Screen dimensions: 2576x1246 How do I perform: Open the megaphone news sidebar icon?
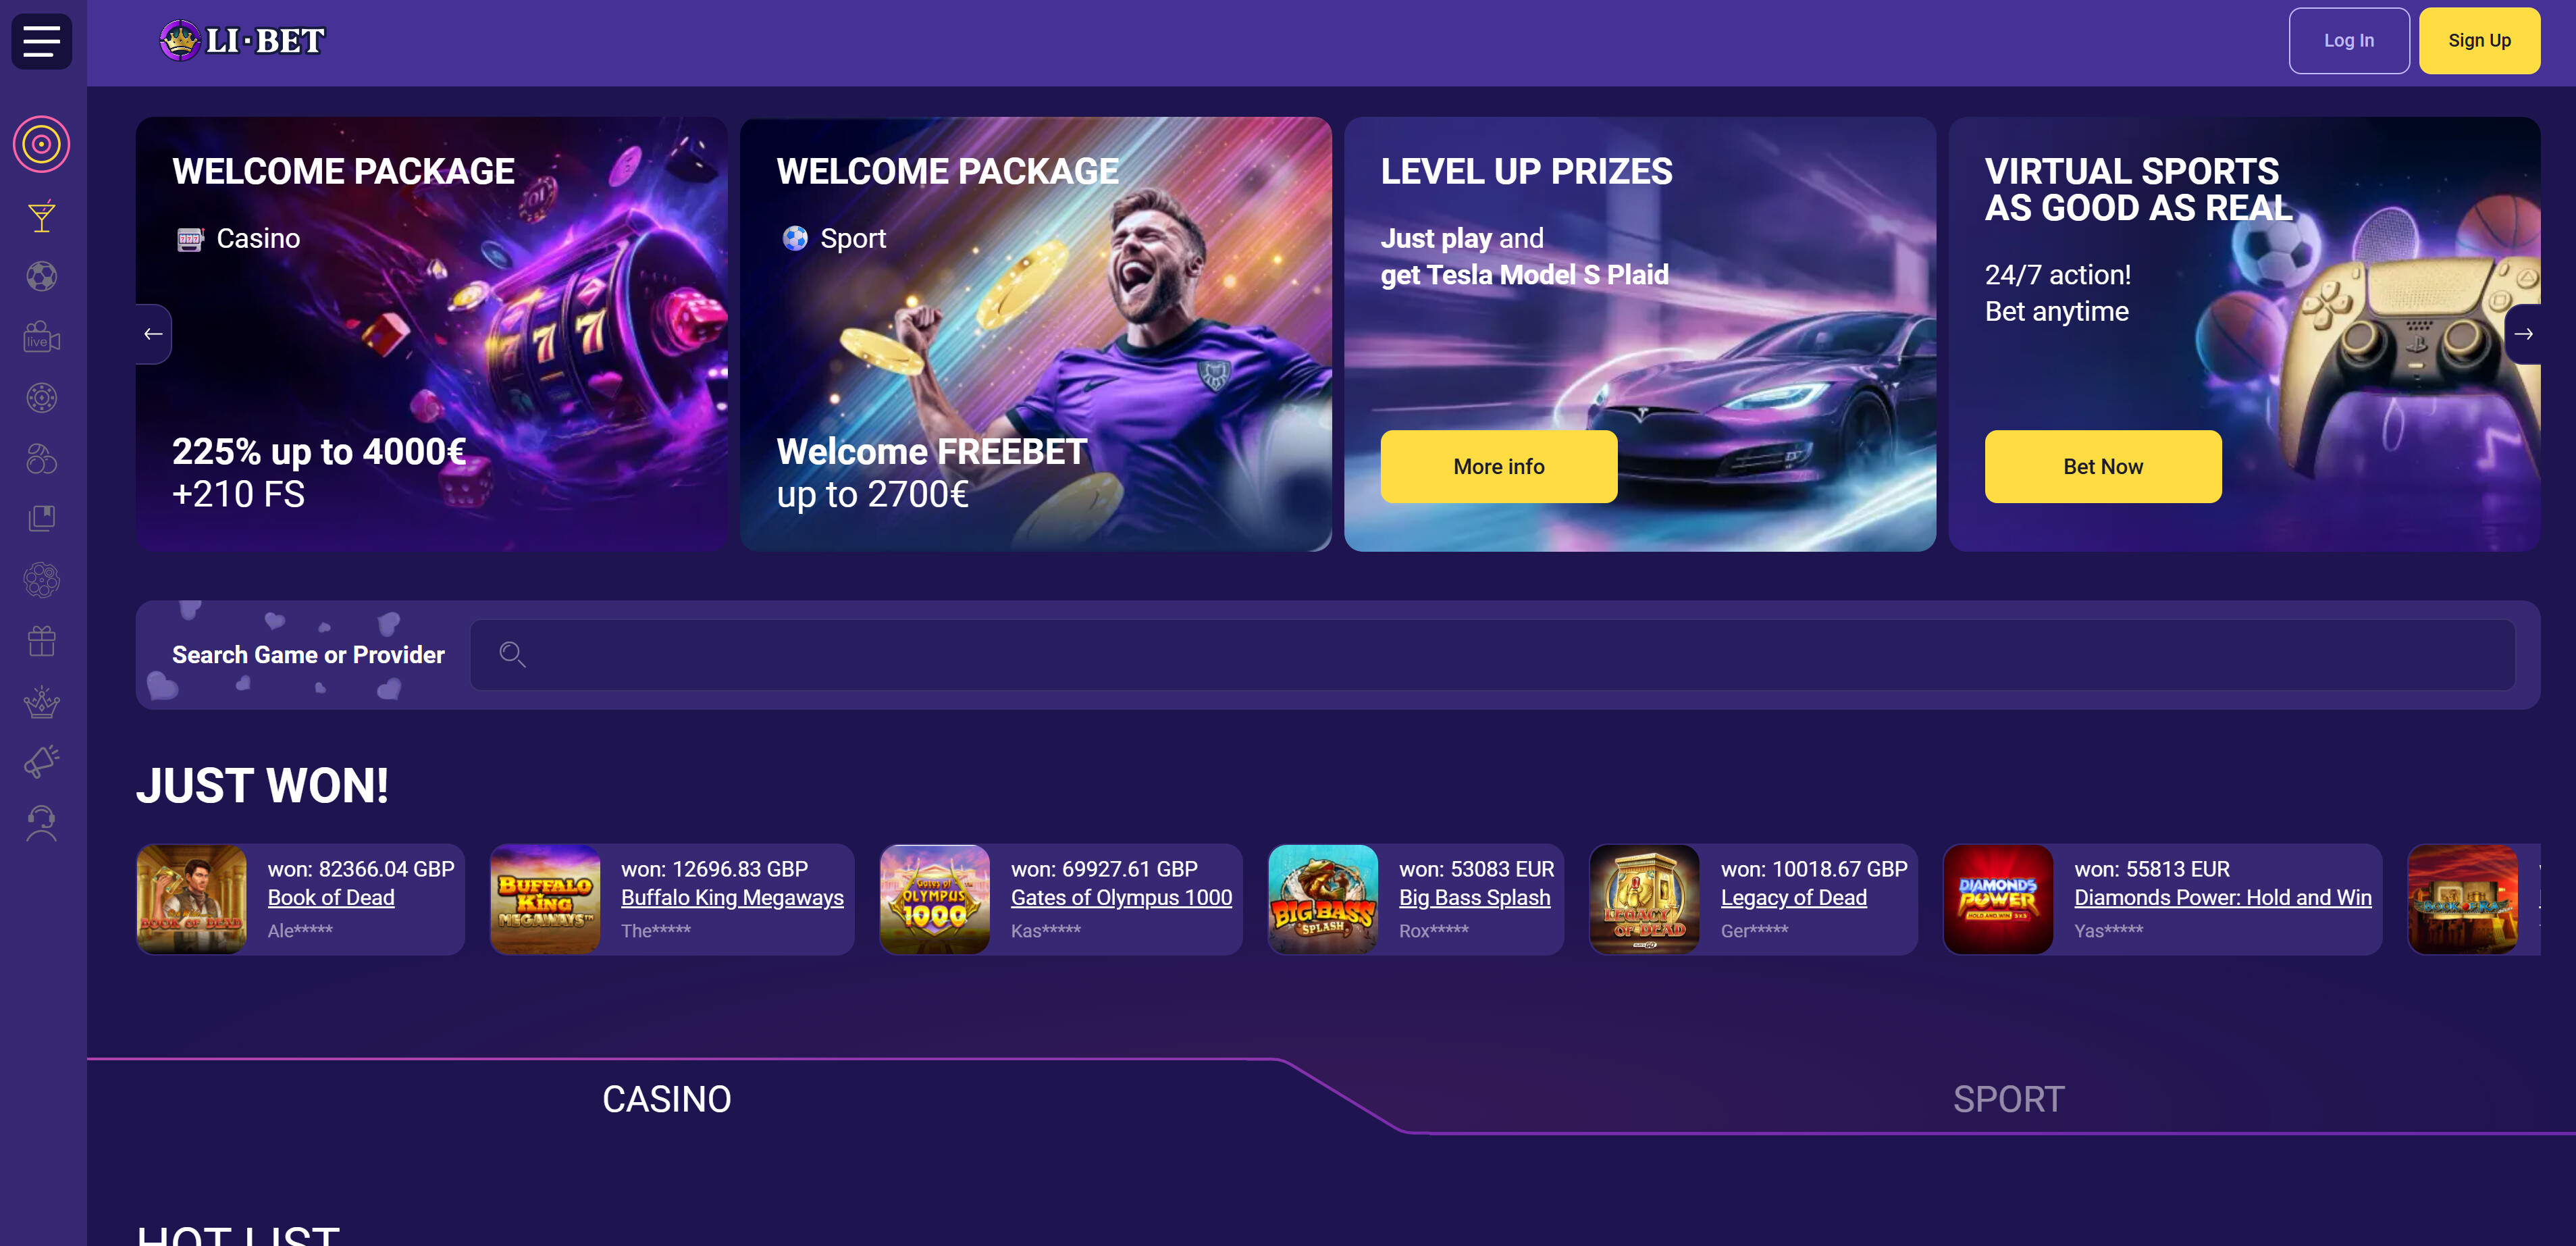point(41,762)
